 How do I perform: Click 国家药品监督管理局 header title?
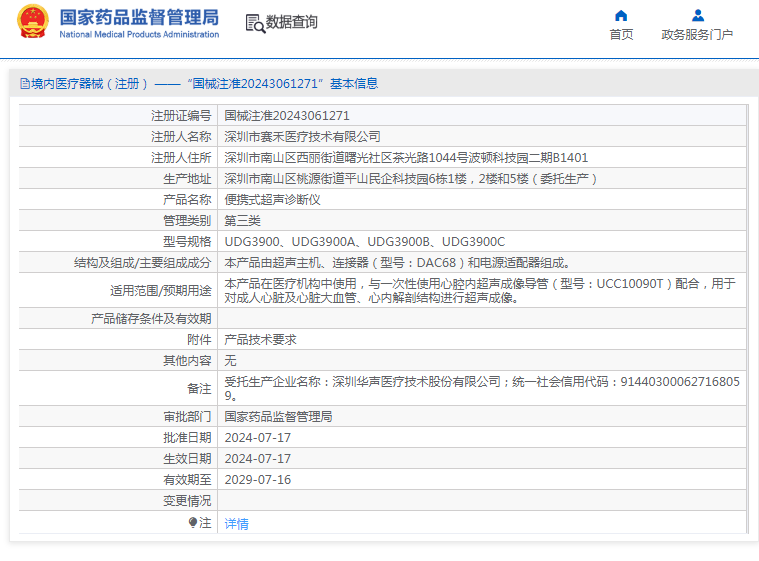click(x=139, y=17)
